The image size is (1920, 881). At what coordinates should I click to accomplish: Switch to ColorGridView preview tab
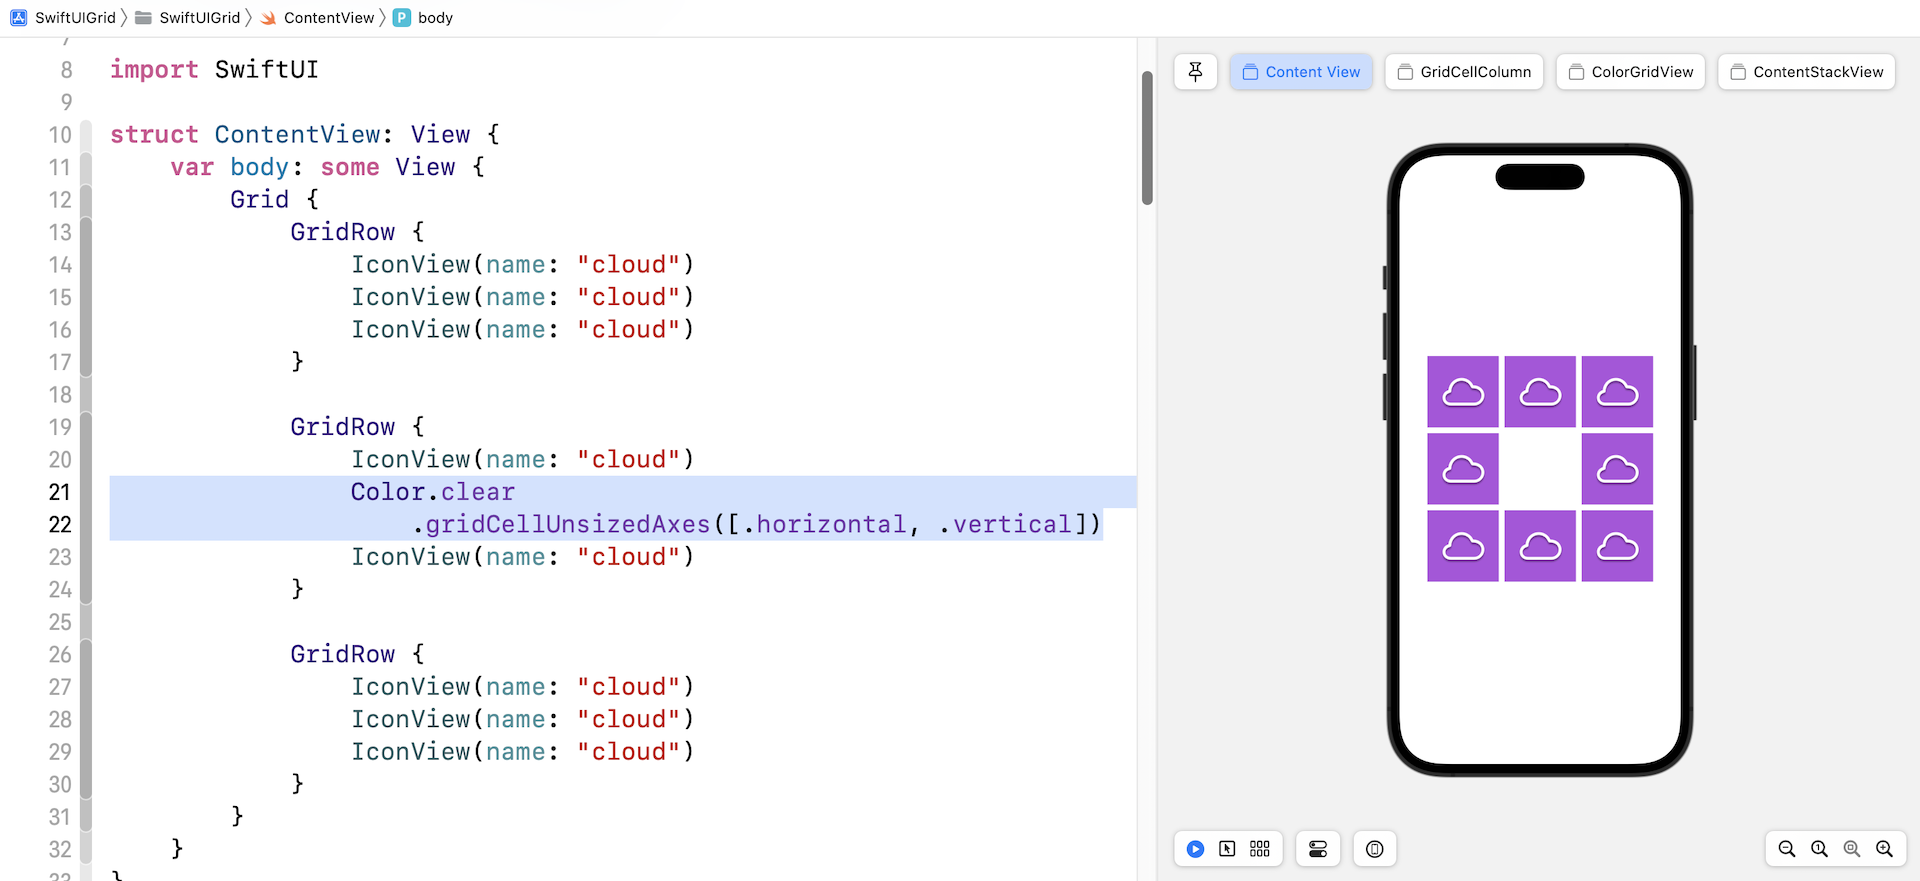(1630, 72)
